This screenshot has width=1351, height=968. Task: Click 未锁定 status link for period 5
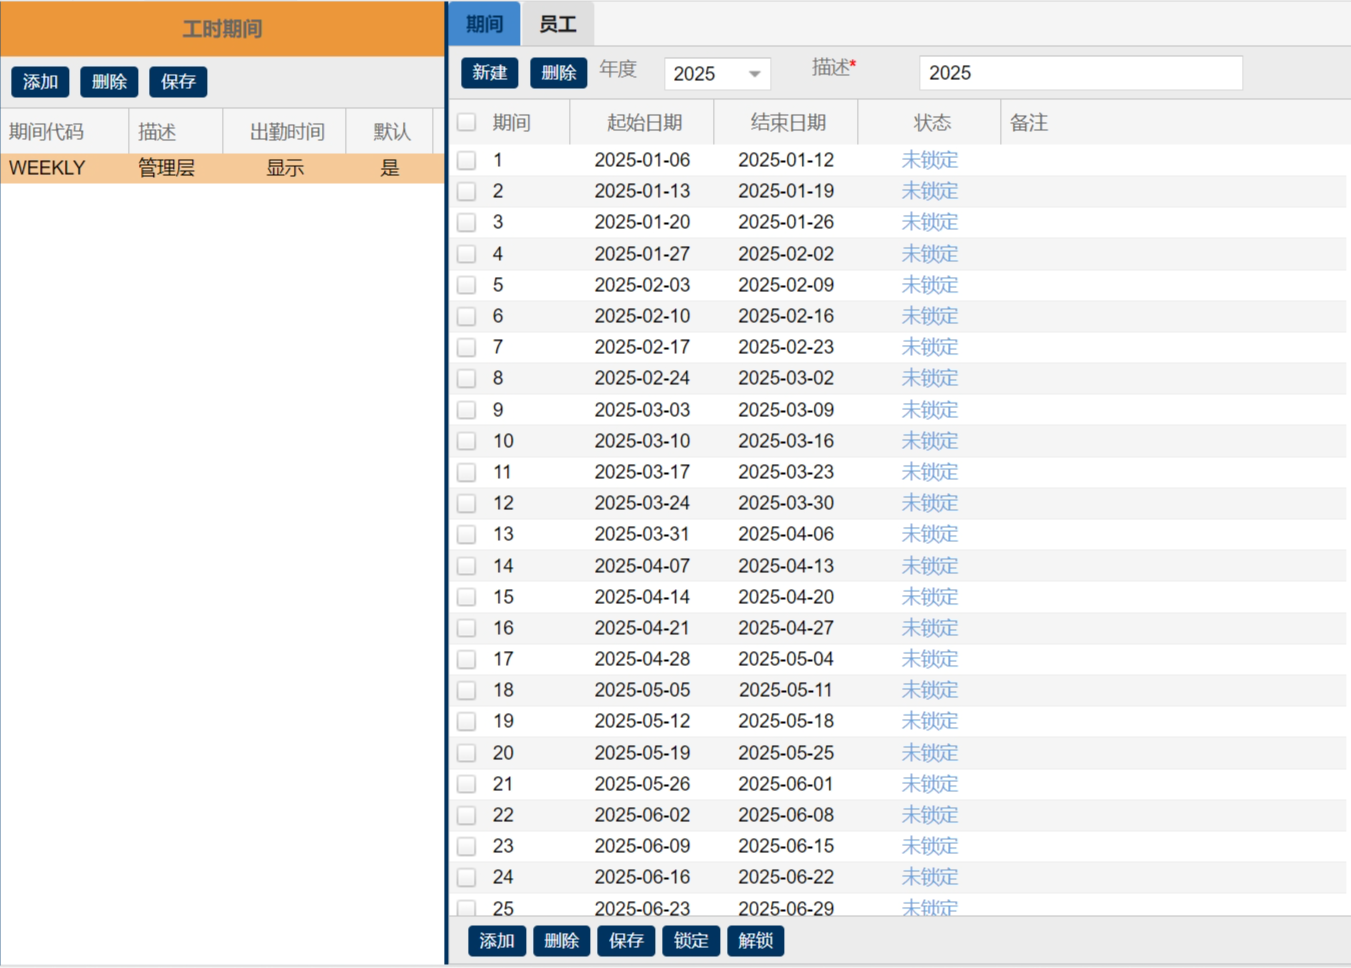929,285
